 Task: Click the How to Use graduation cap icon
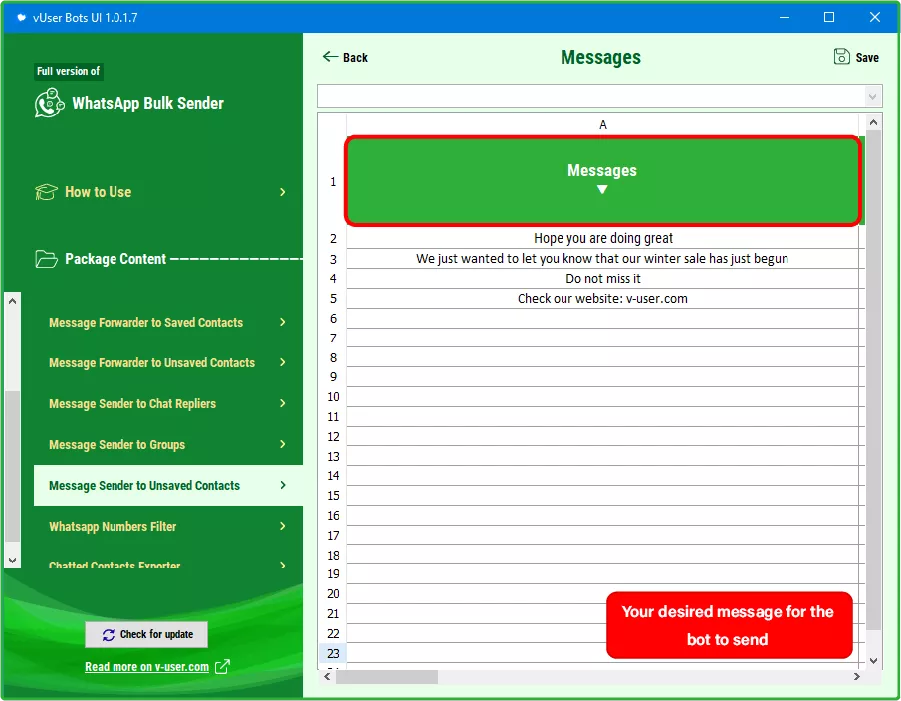[x=46, y=192]
